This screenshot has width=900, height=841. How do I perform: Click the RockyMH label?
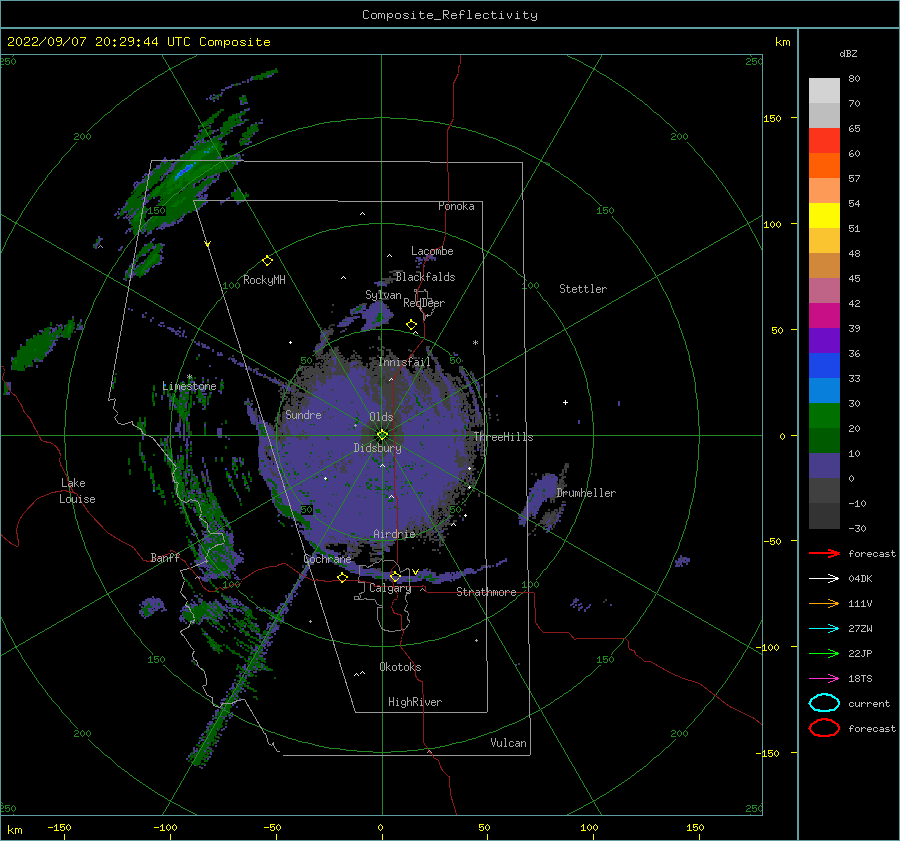pyautogui.click(x=264, y=280)
